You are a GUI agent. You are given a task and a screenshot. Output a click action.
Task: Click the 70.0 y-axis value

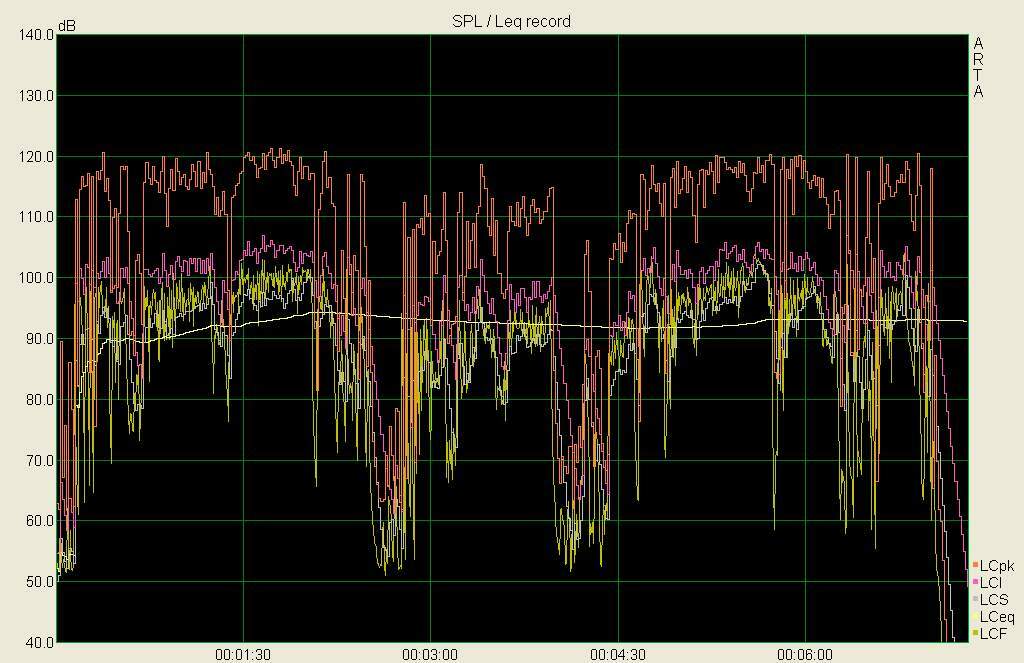pos(39,460)
